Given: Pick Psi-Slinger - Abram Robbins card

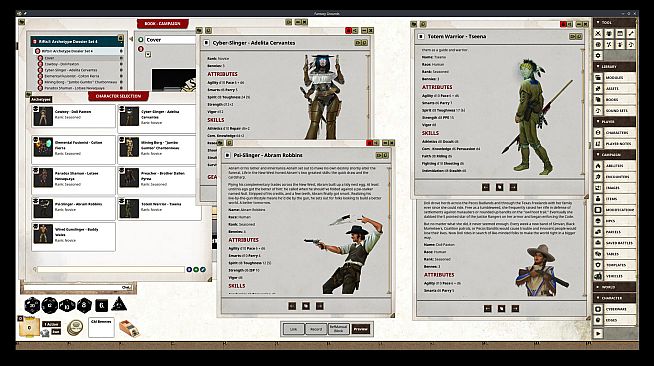Looking at the screenshot, I should click(73, 208).
